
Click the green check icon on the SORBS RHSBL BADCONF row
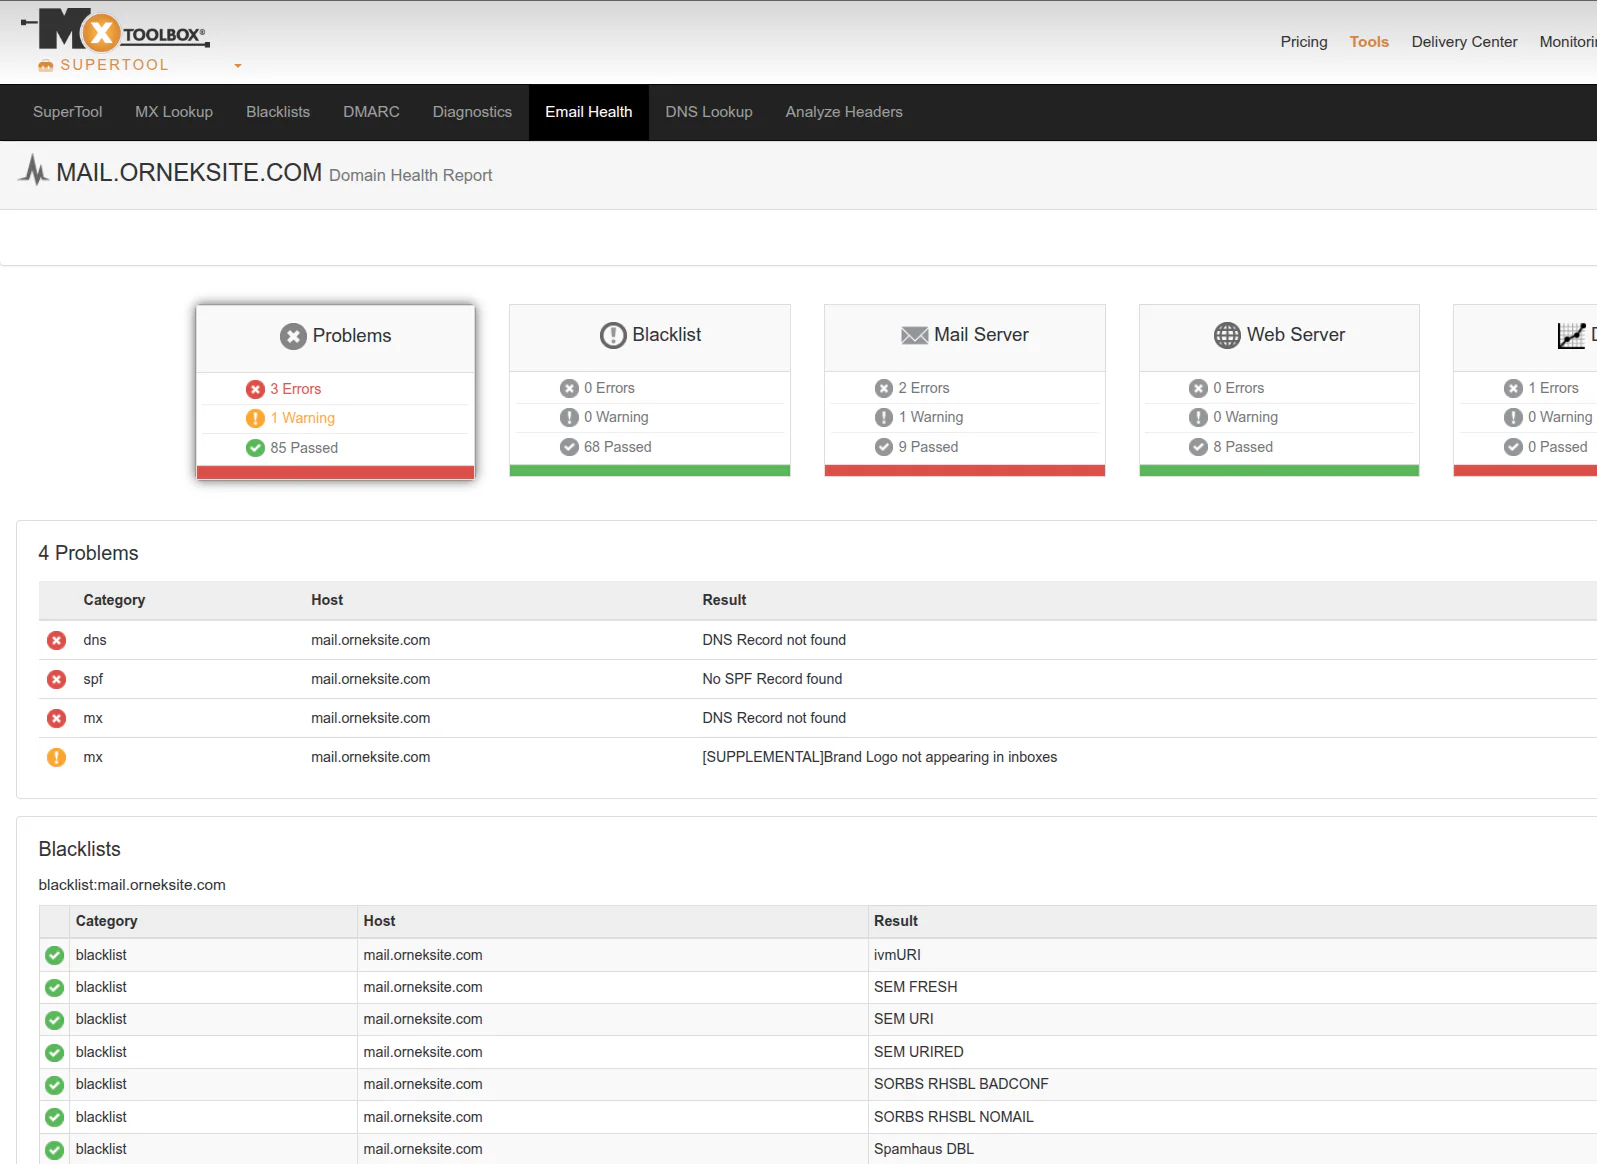click(x=55, y=1085)
